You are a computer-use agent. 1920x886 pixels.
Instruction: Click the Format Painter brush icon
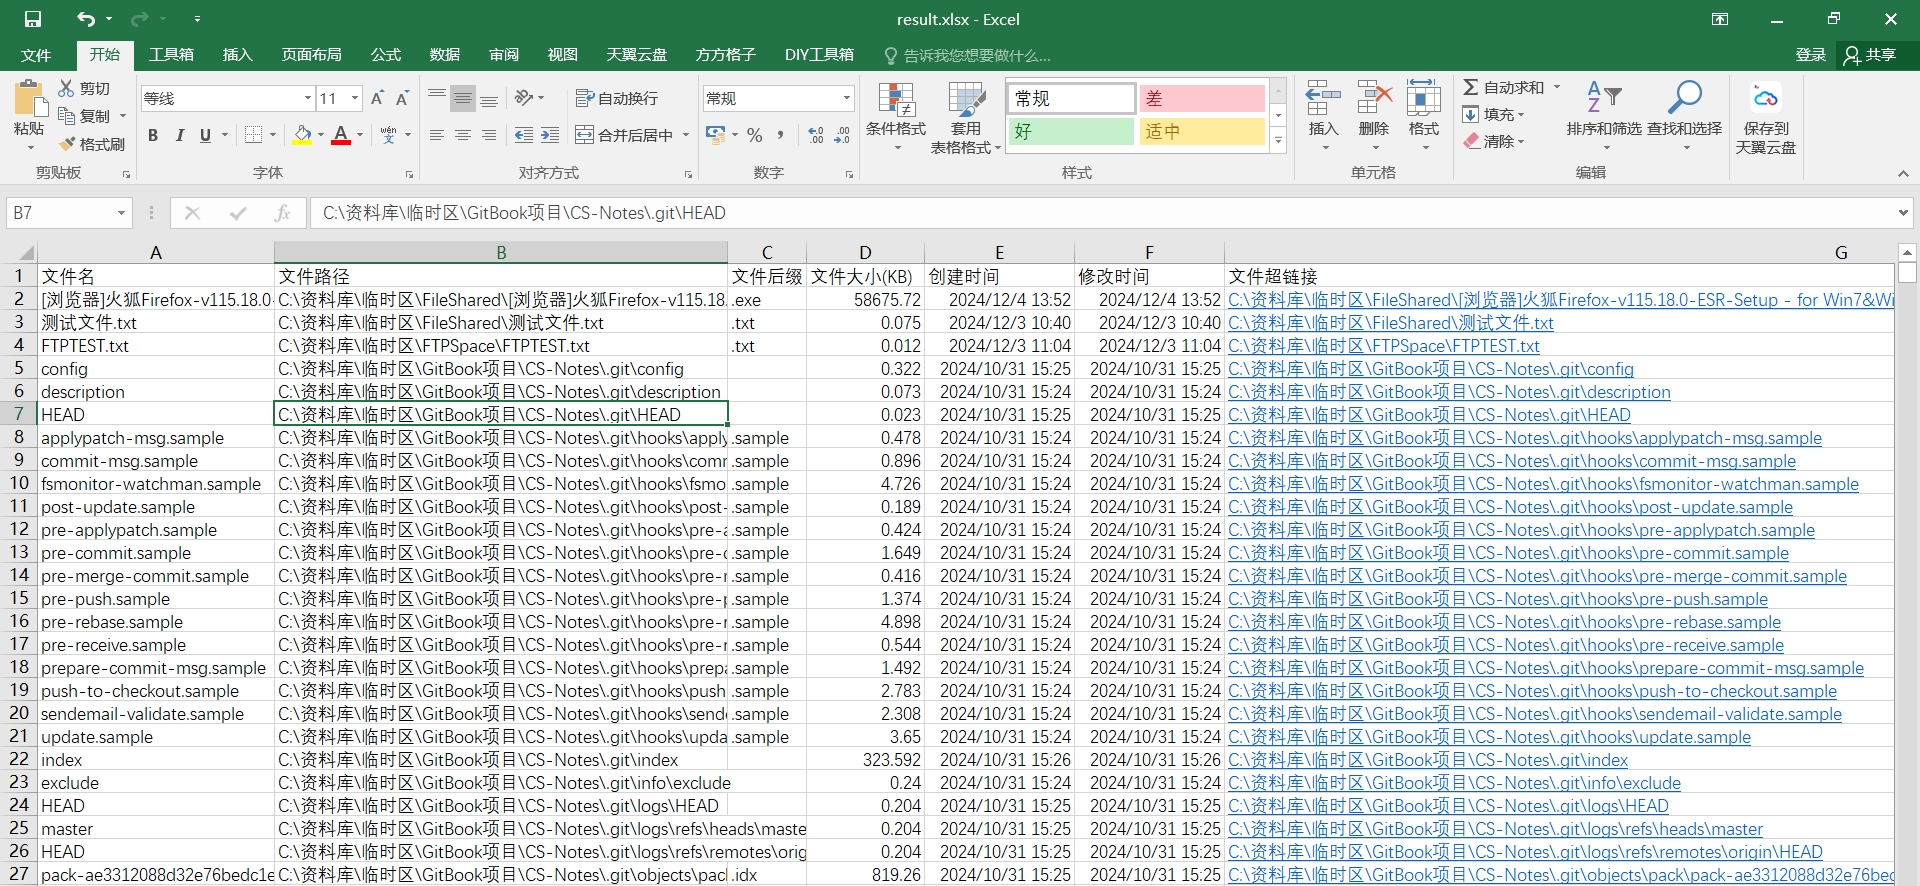pyautogui.click(x=68, y=144)
